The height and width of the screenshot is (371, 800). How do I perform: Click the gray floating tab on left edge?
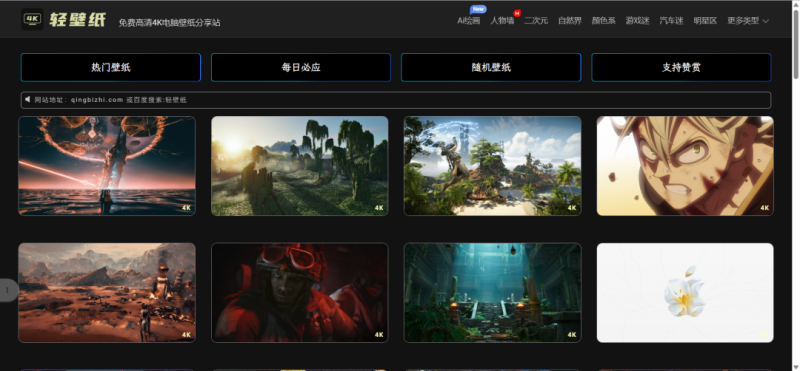pyautogui.click(x=9, y=290)
